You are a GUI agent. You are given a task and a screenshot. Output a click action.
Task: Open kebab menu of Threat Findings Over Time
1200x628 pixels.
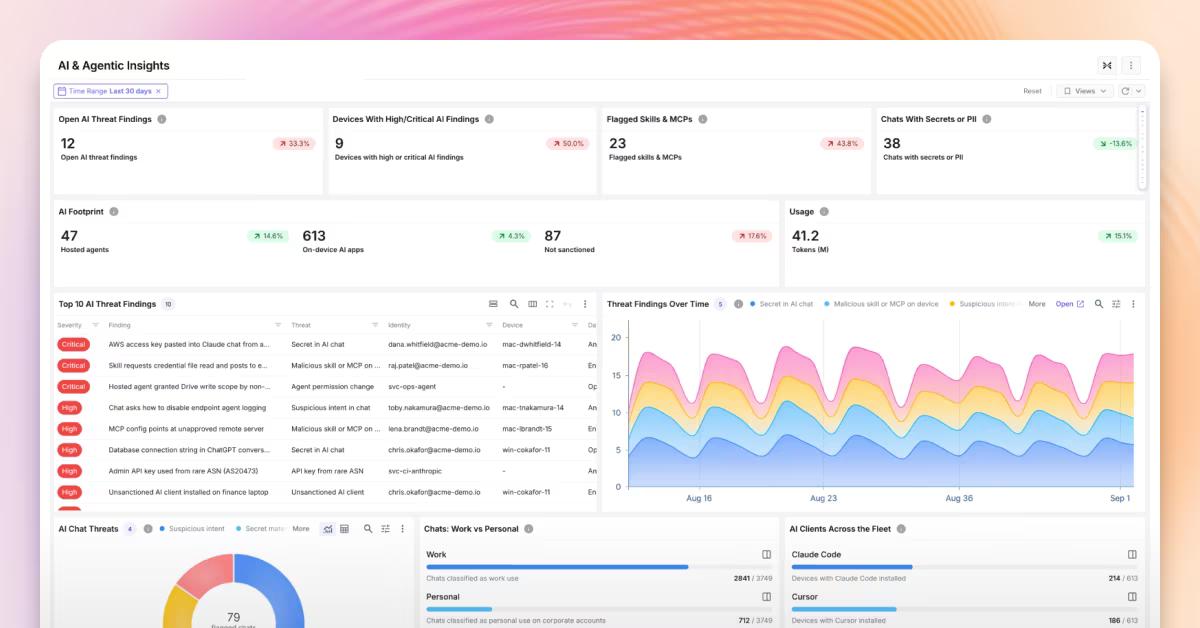pos(1133,304)
